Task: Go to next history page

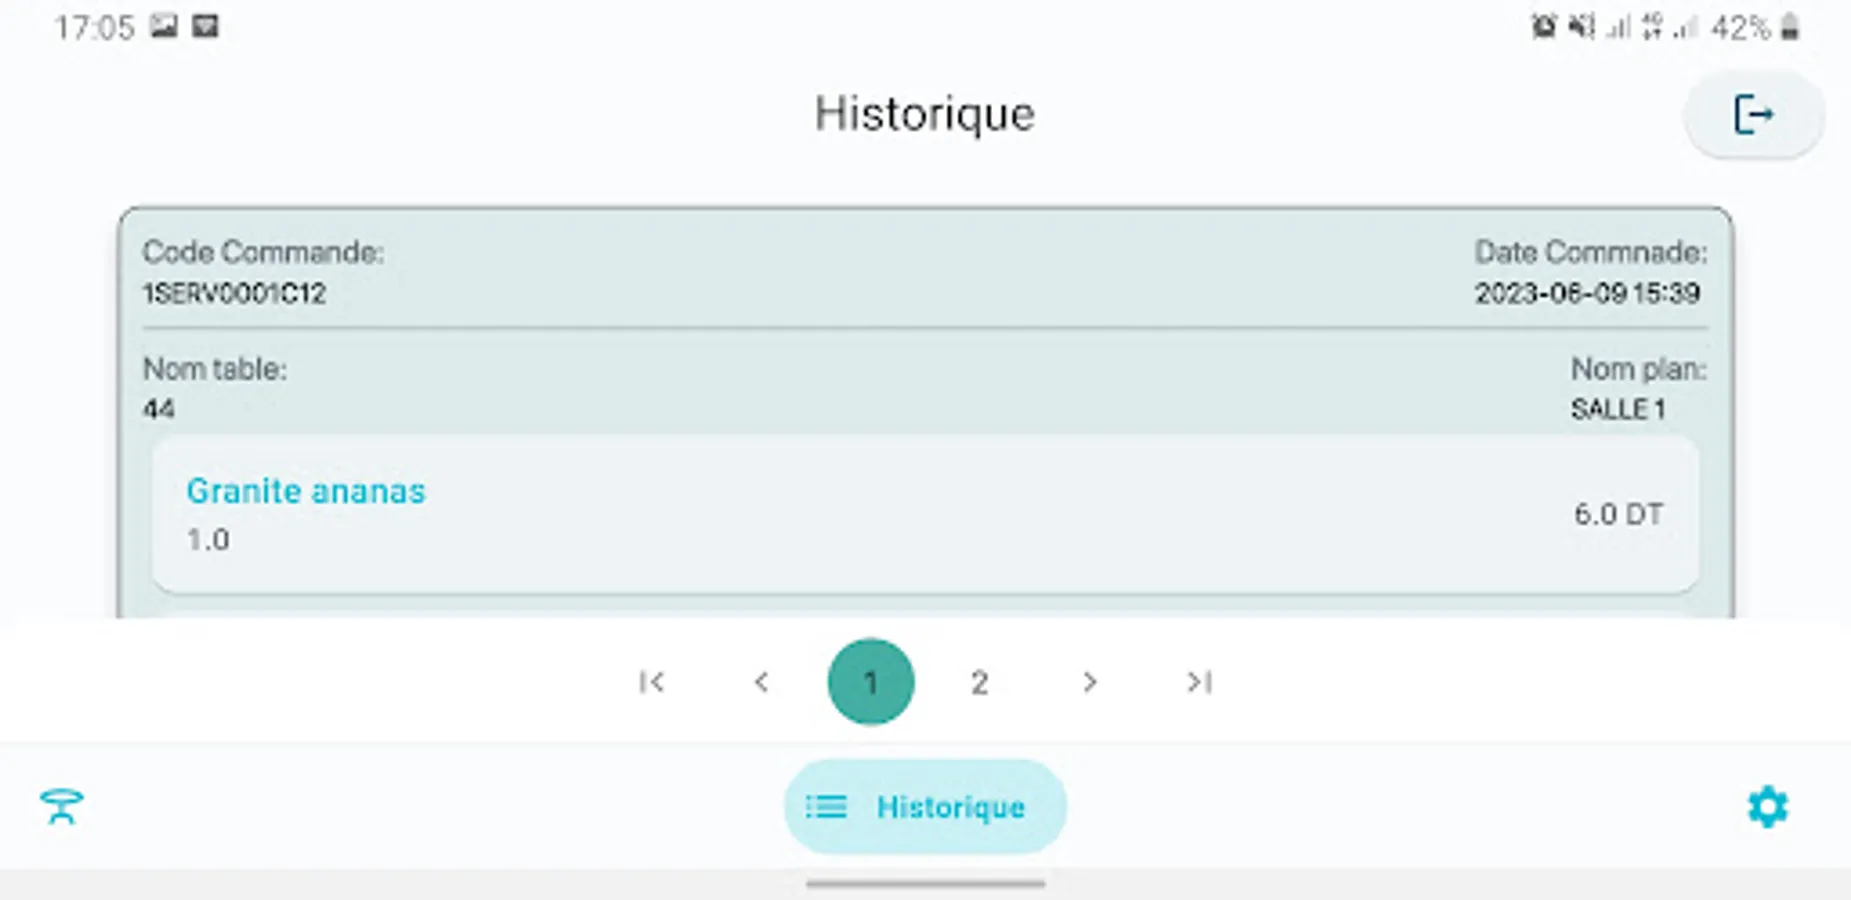Action: [1089, 682]
